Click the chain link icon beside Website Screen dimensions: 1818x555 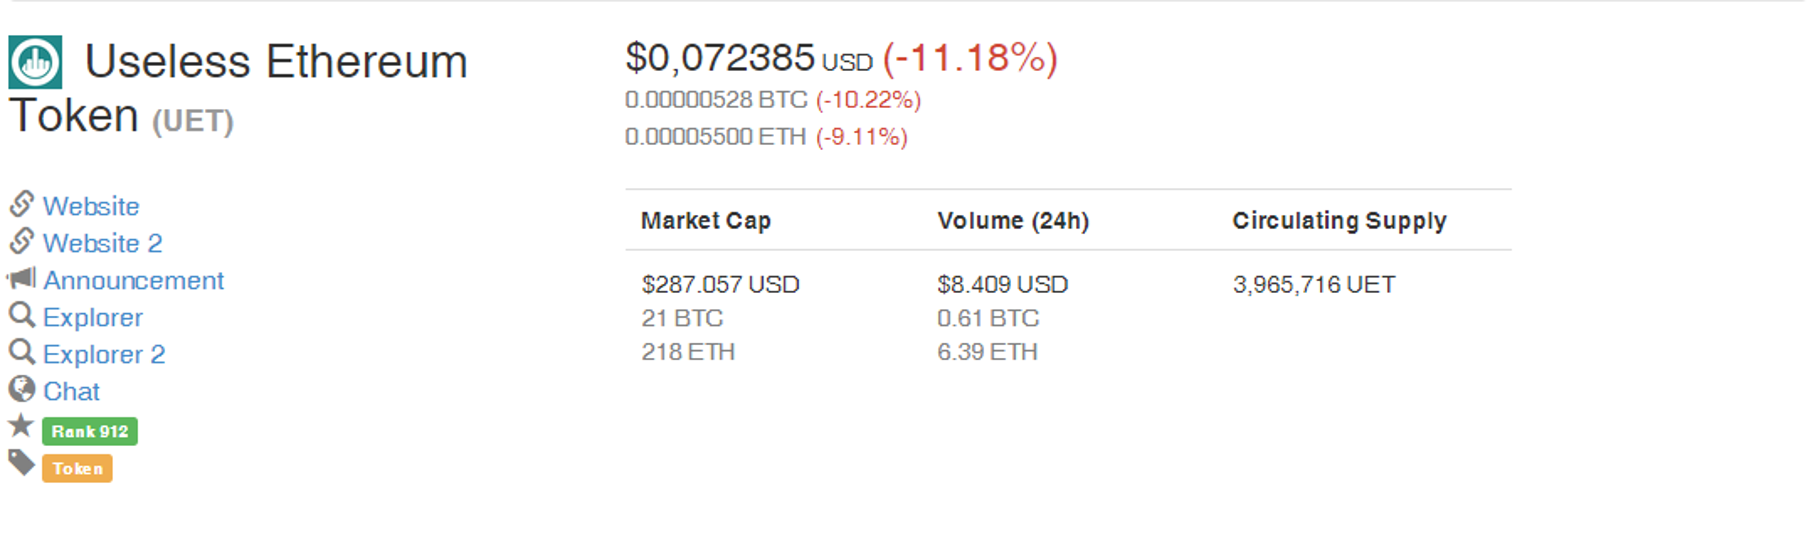tap(22, 204)
